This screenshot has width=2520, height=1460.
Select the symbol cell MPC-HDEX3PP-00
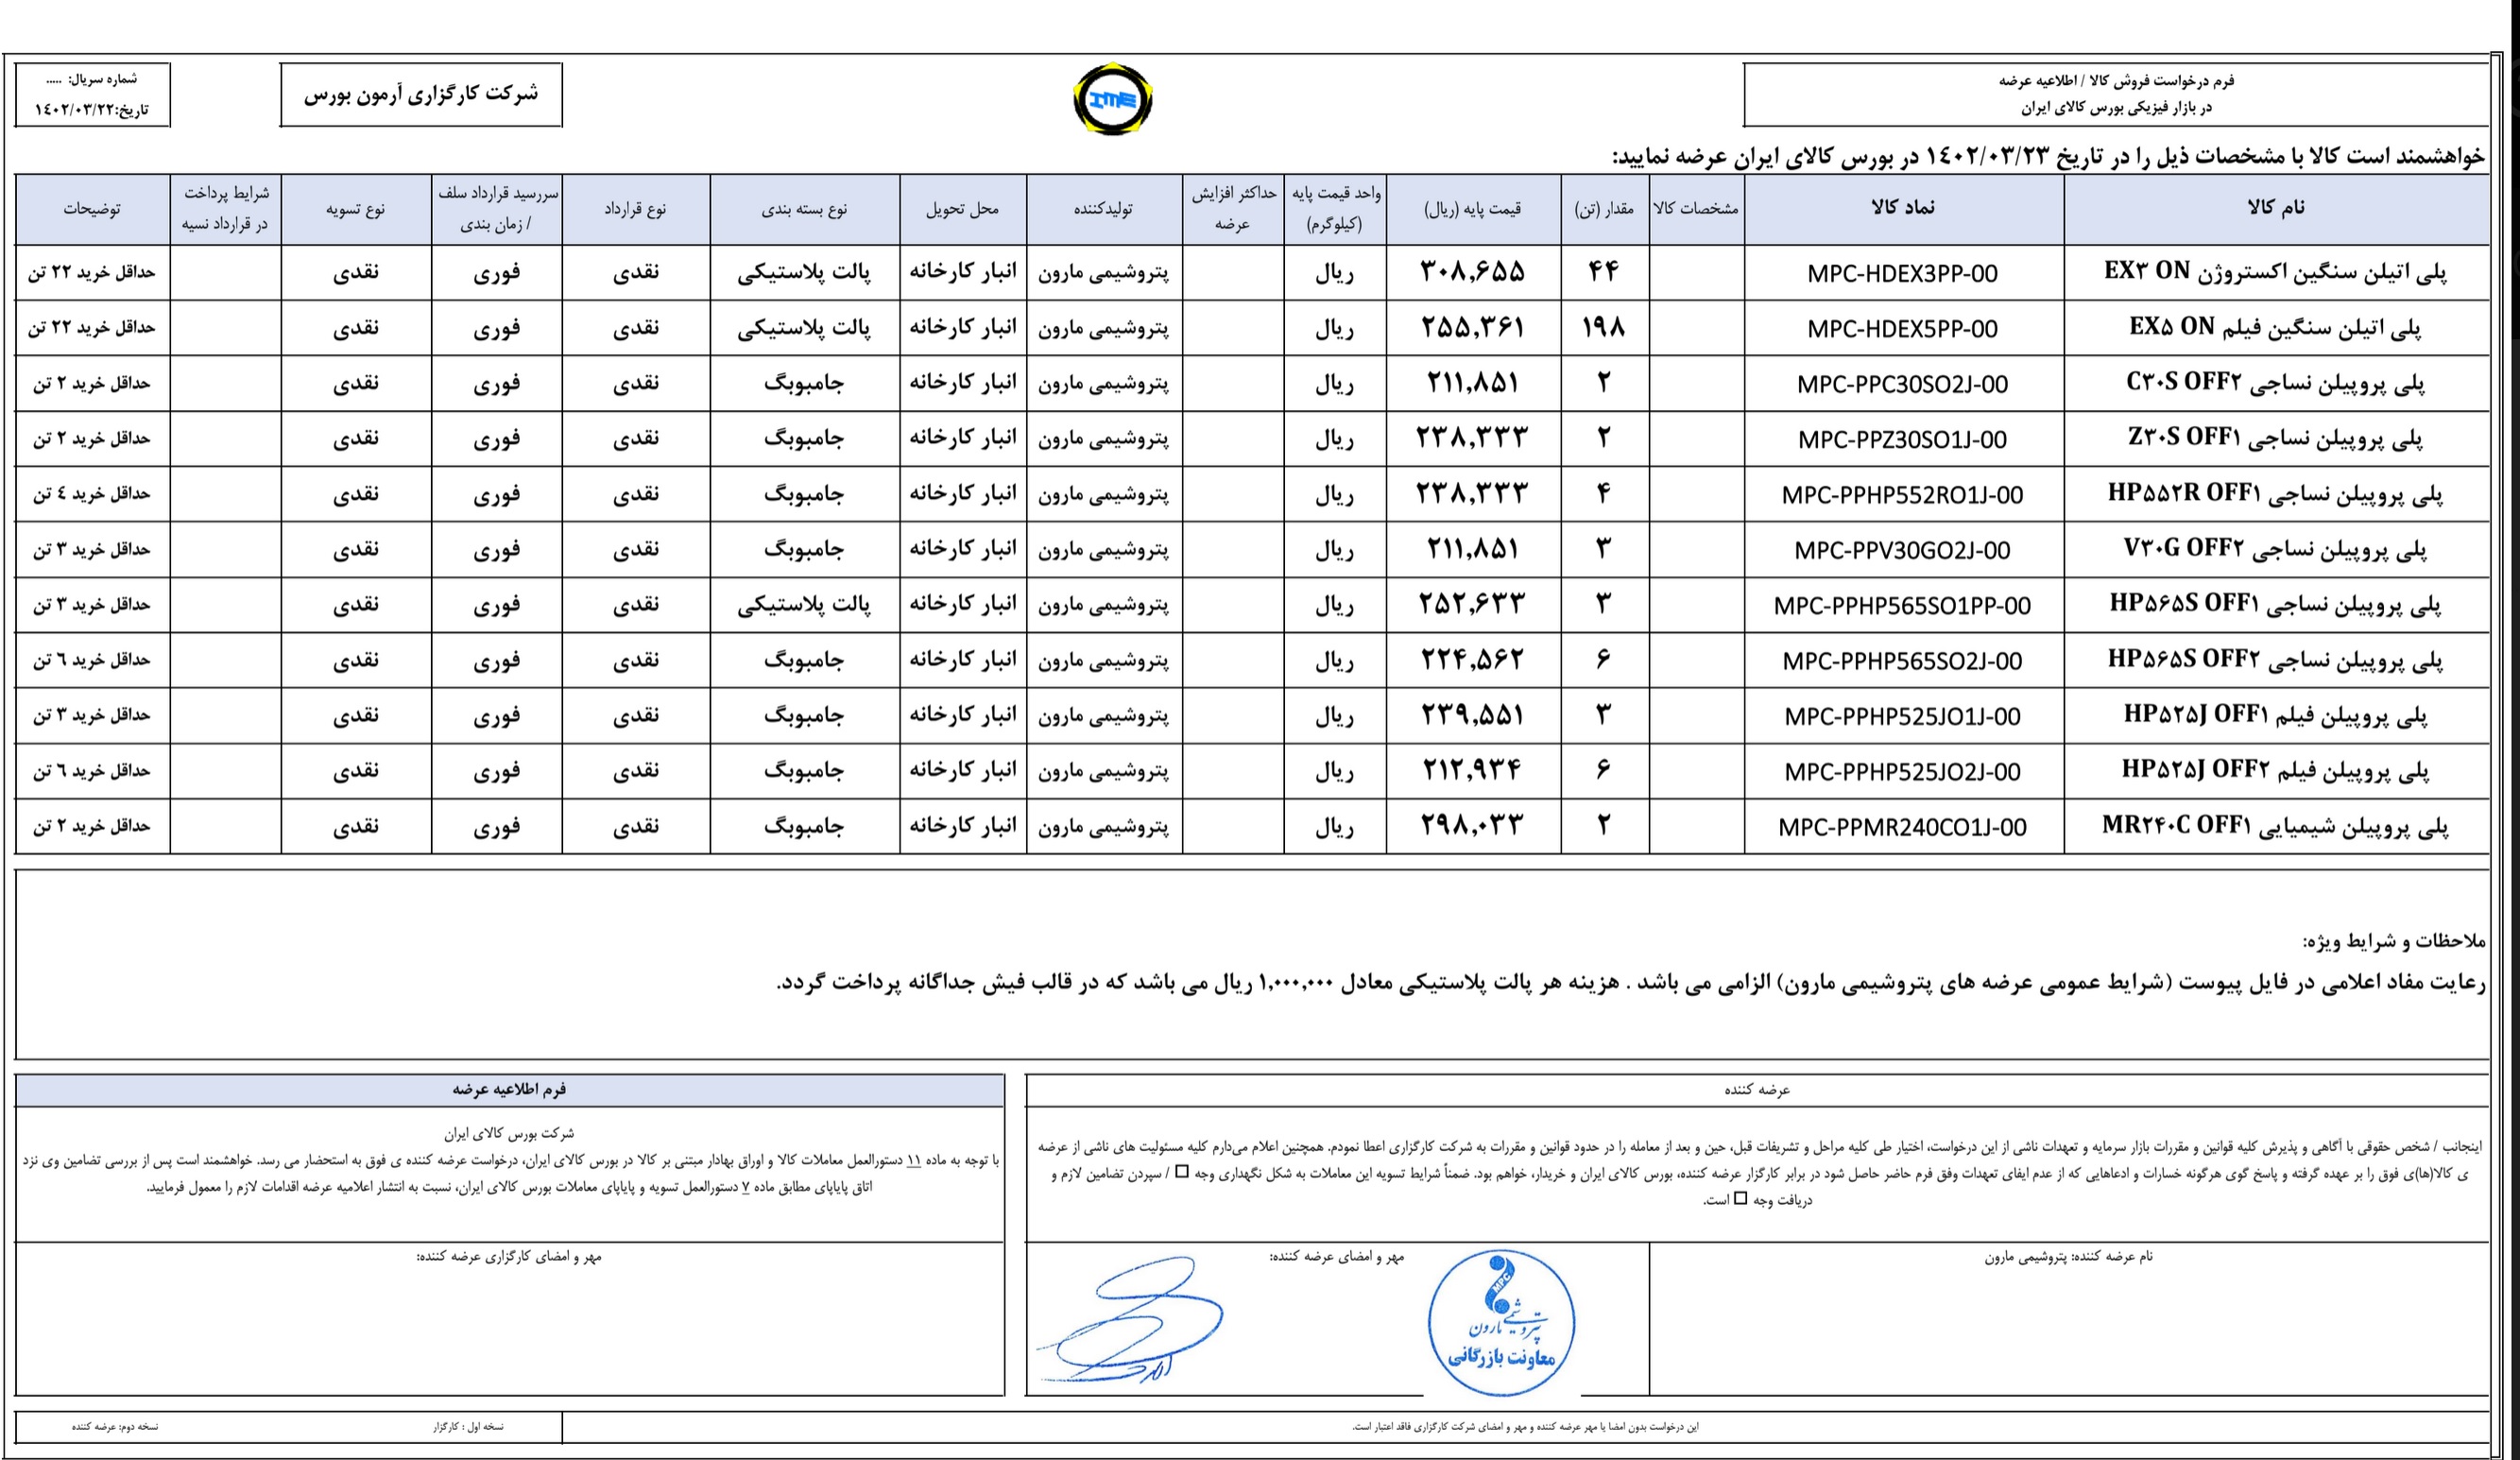coord(1903,273)
